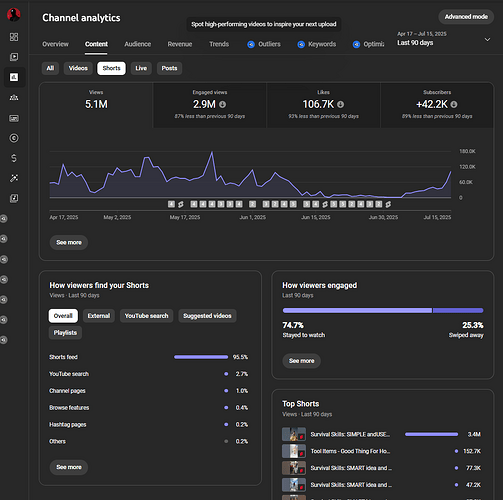This screenshot has width=503, height=500.
Task: Select the Shorts content filter chip
Action: pos(111,68)
